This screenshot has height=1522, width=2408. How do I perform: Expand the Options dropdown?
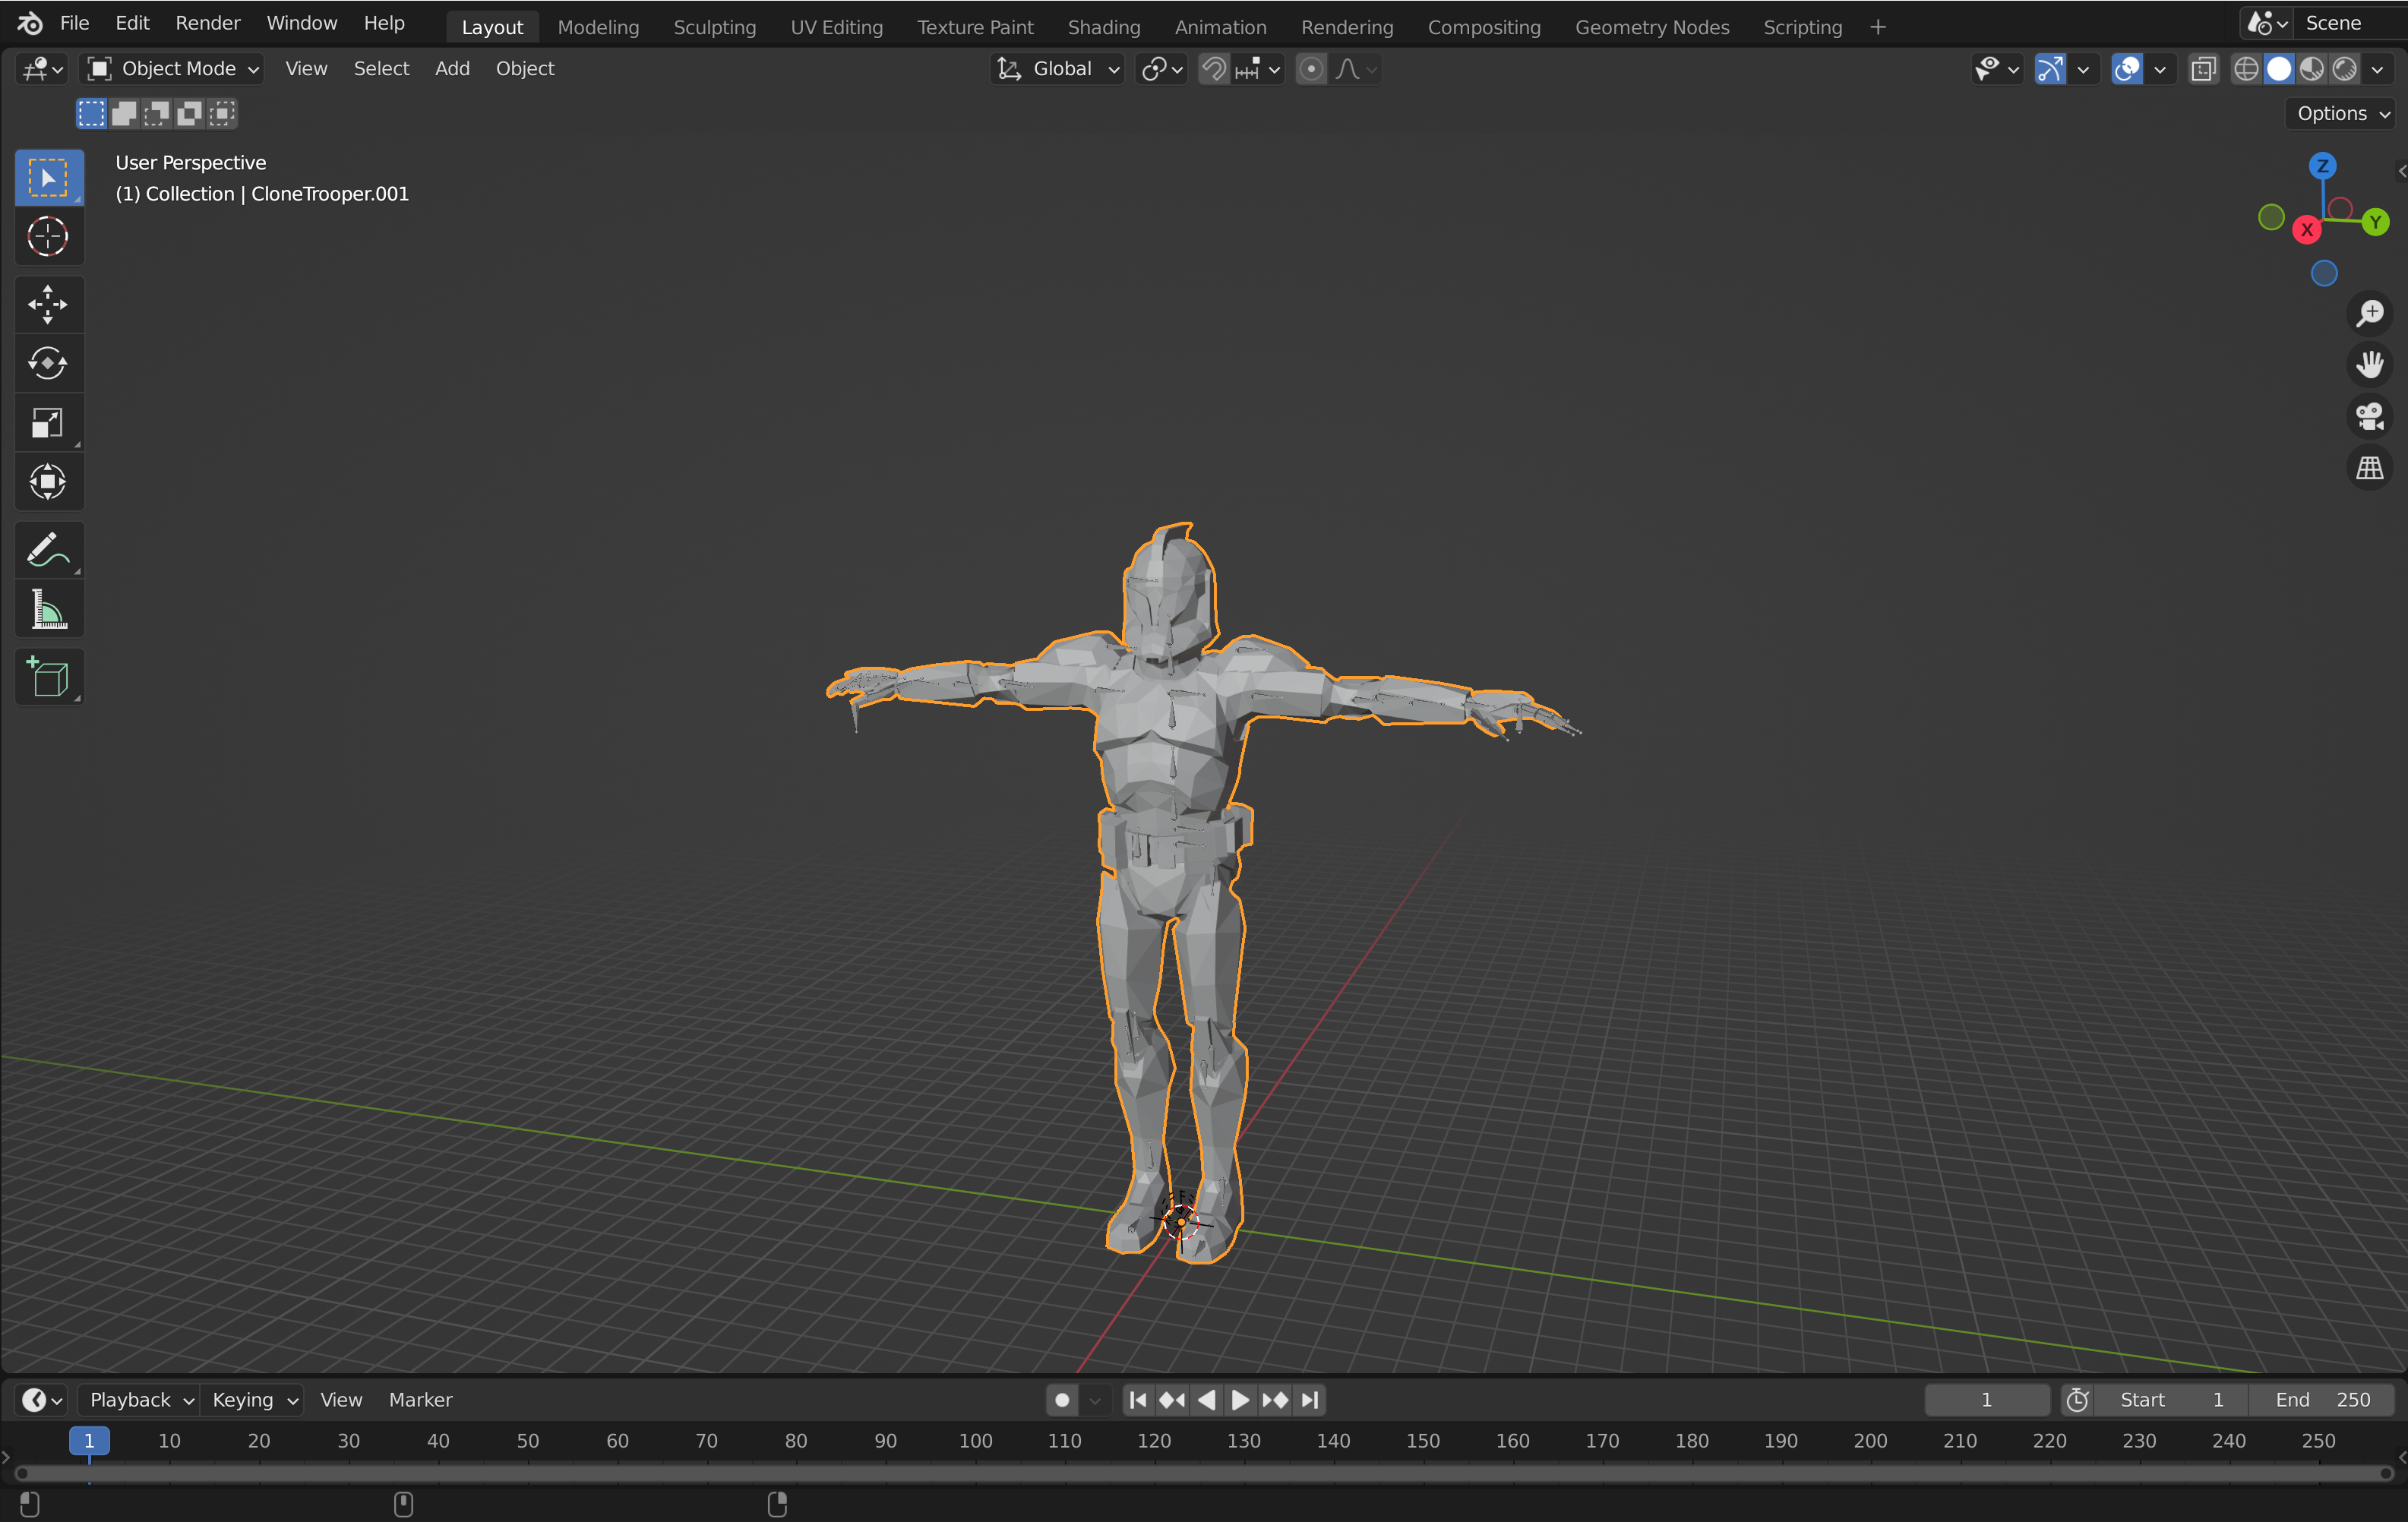point(2343,114)
